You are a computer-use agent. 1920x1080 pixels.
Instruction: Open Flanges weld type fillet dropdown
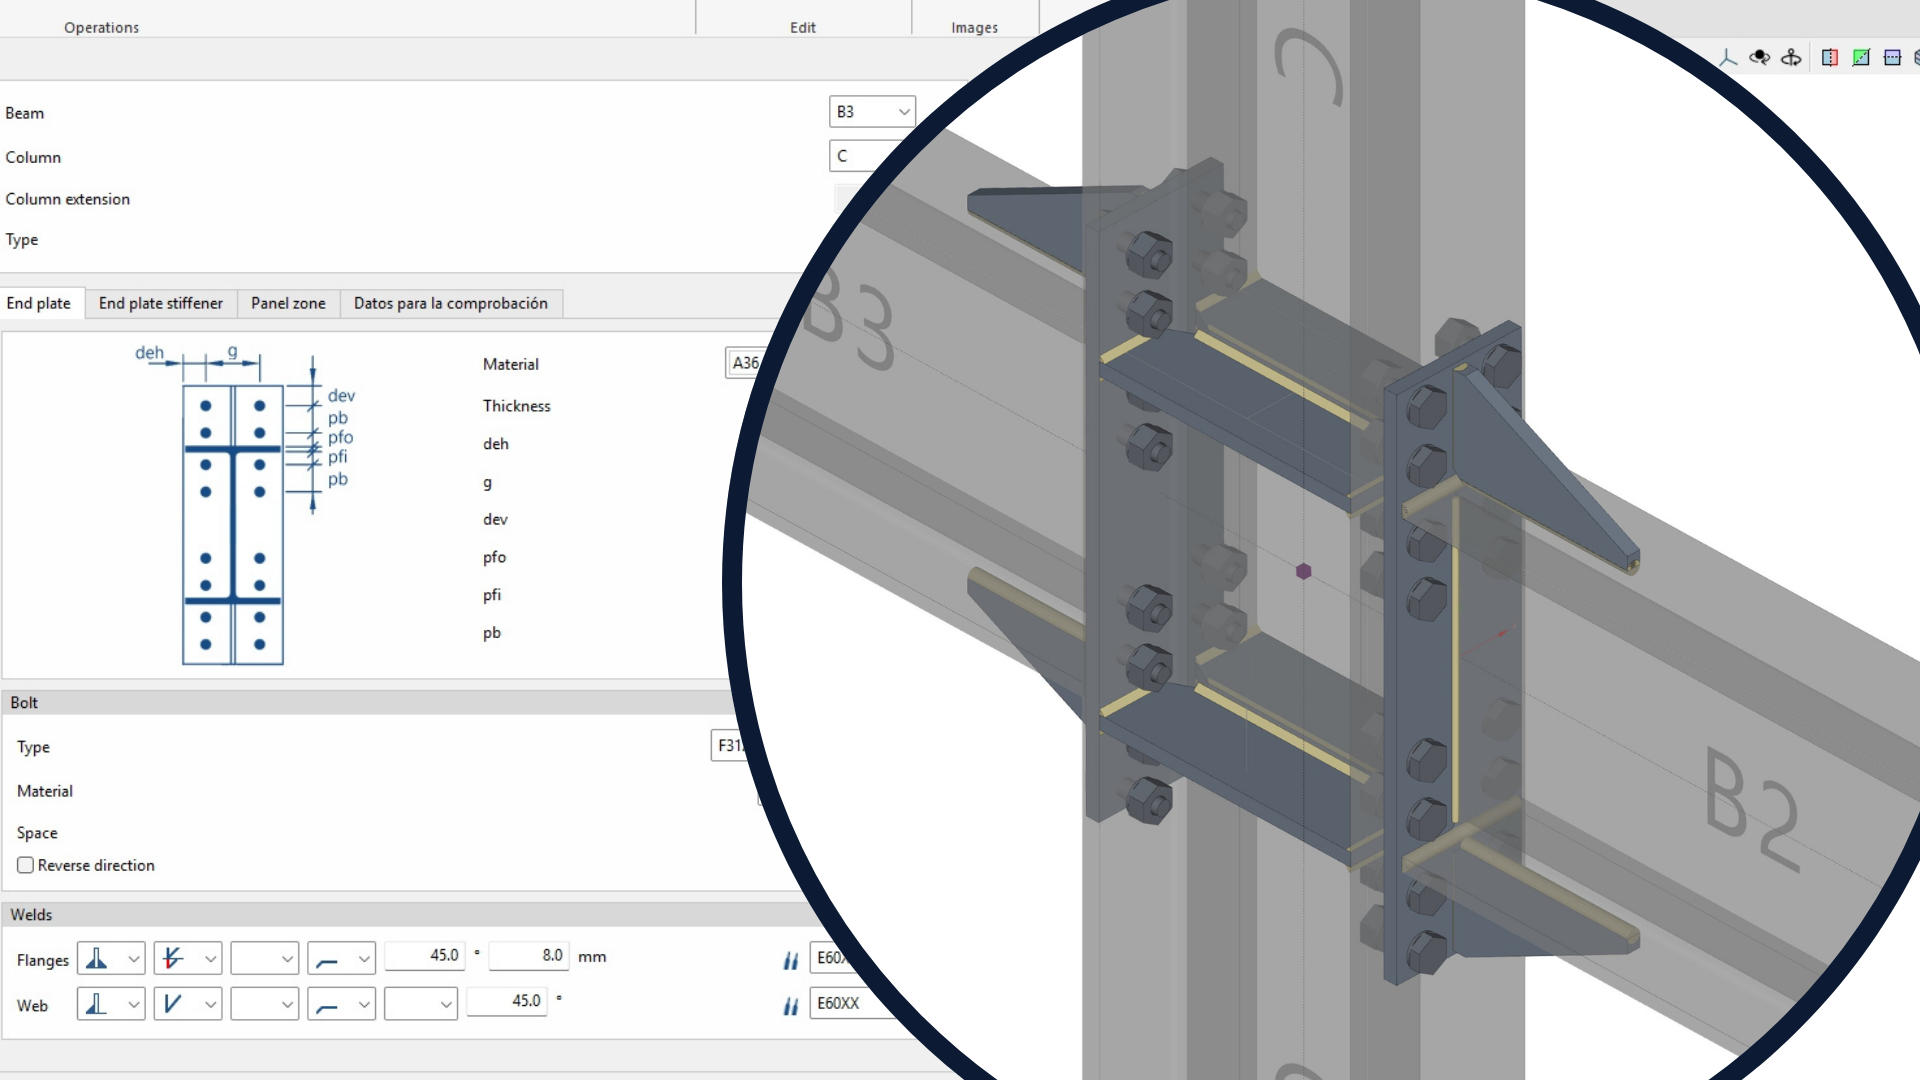[111, 959]
